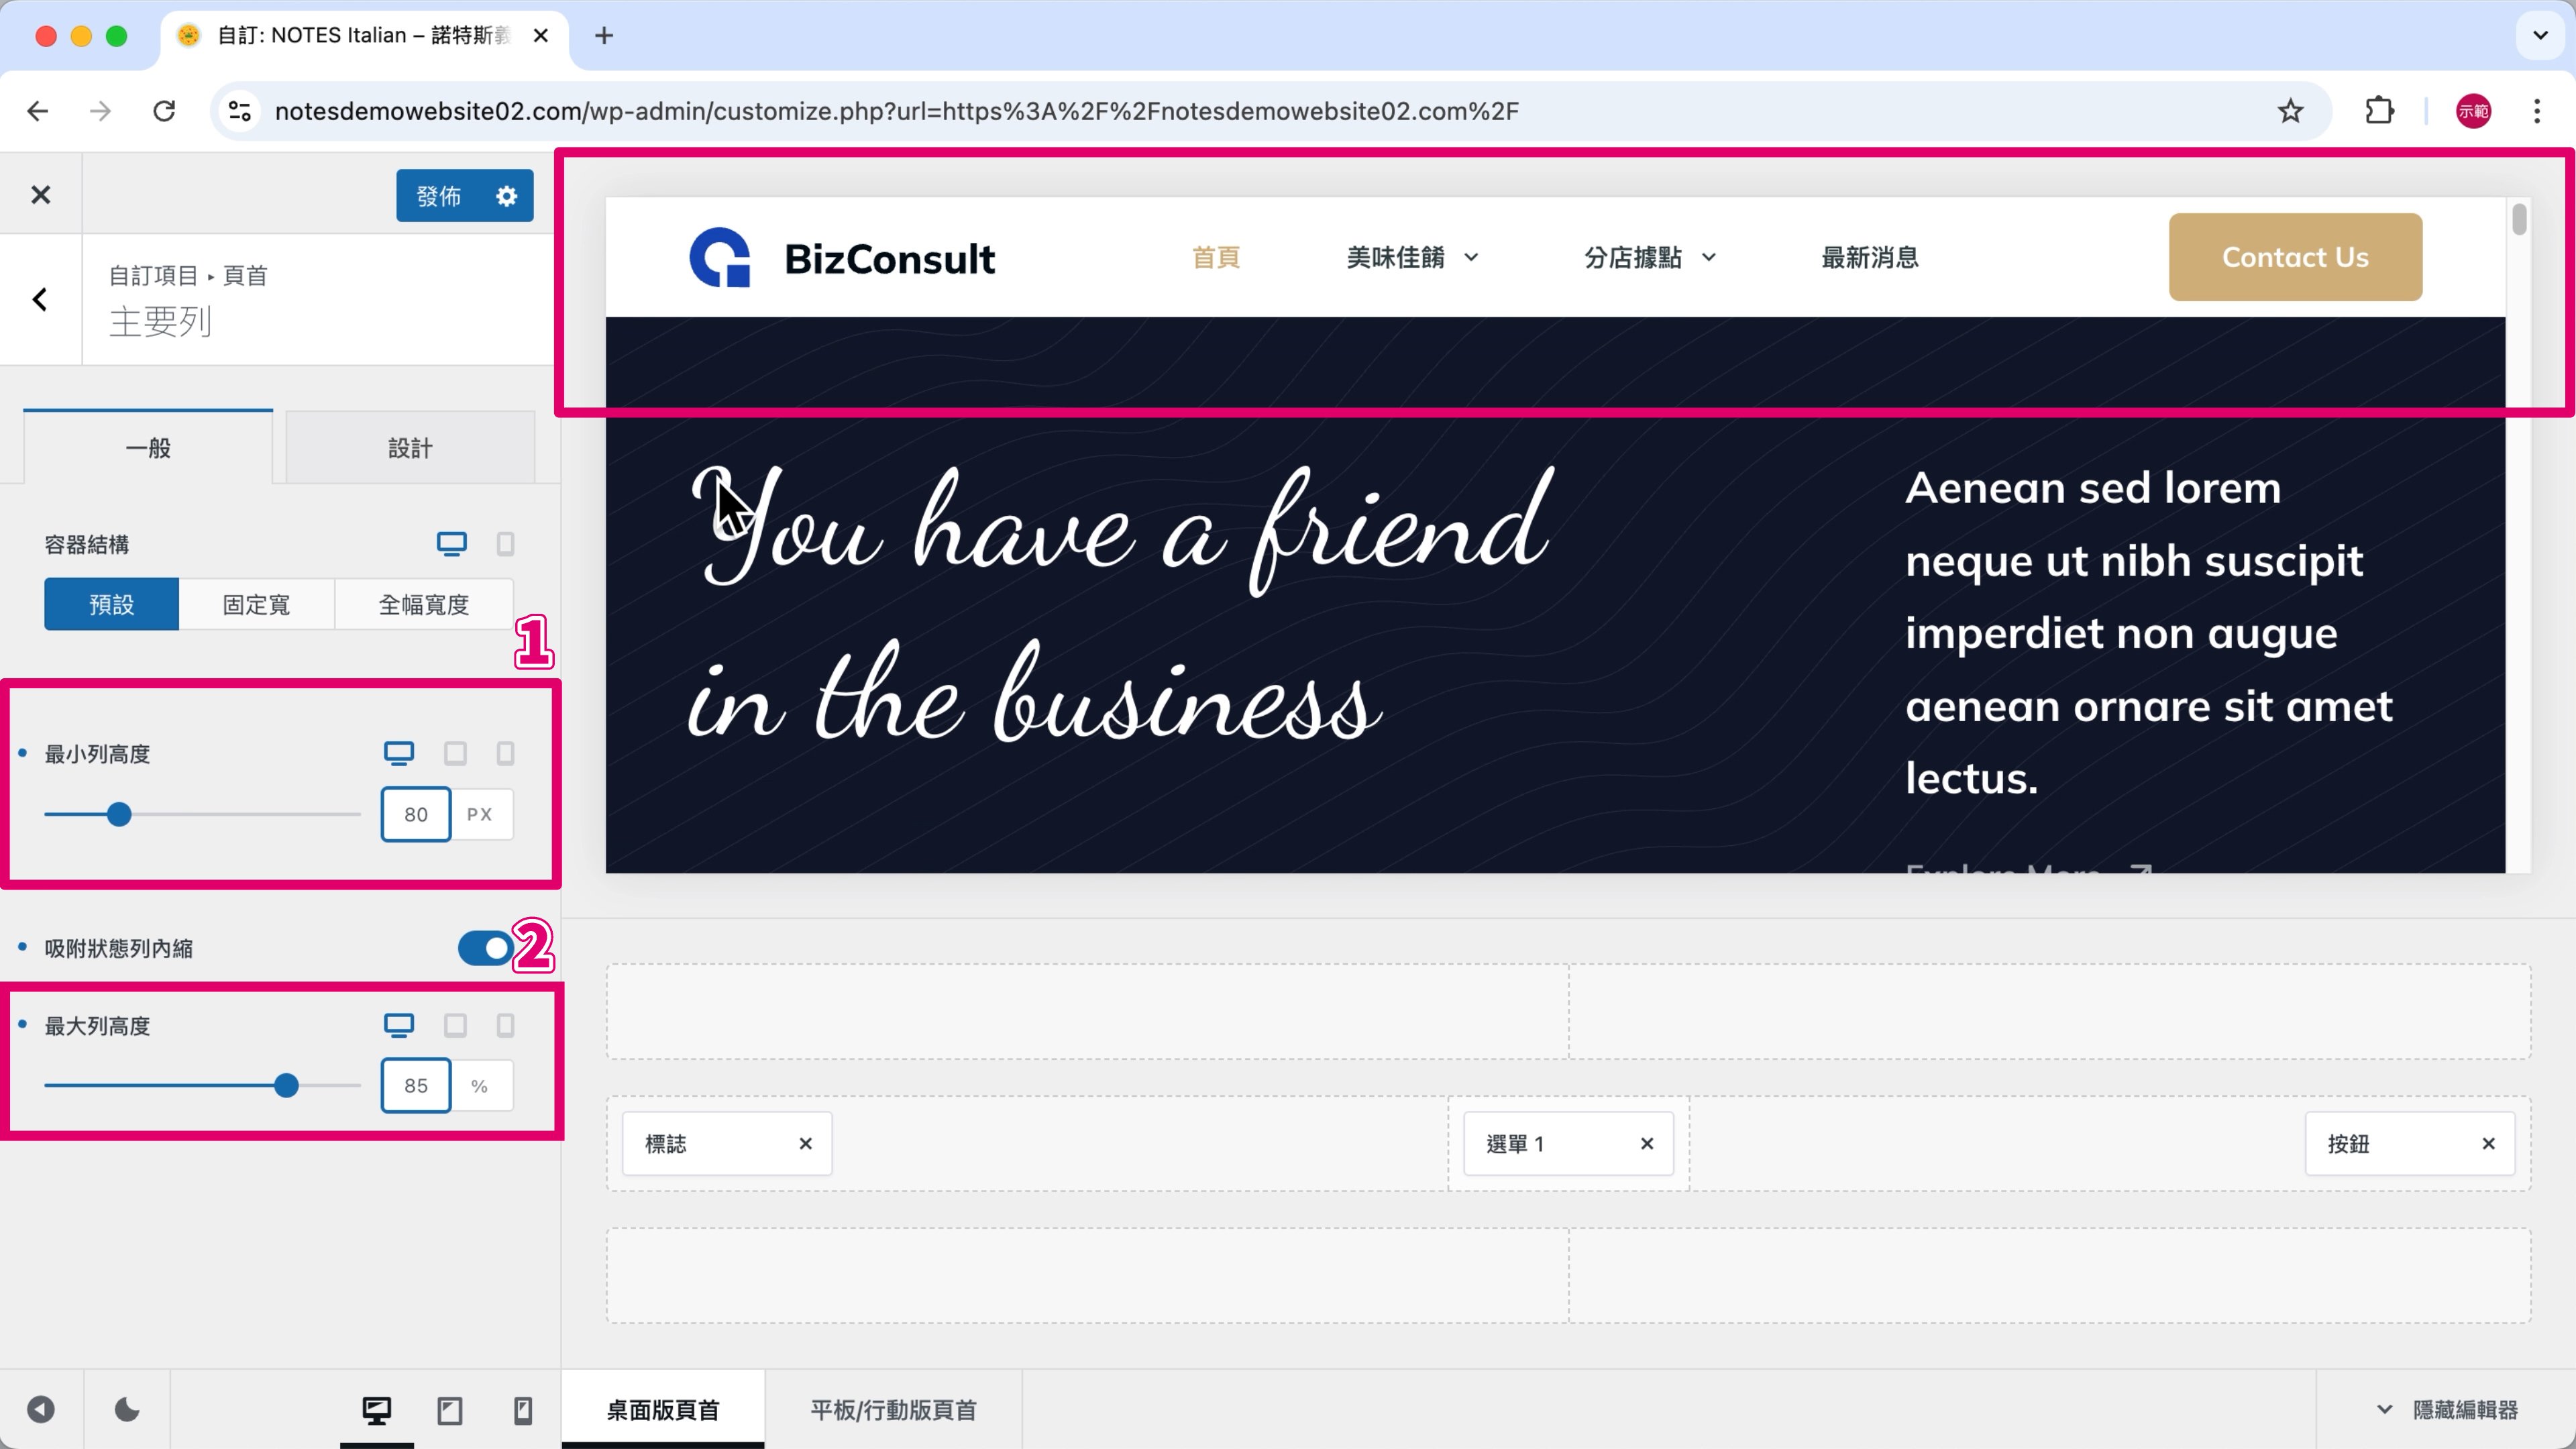Image resolution: width=2576 pixels, height=1449 pixels.
Task: Toggle dark mode moon icon
Action: (127, 1410)
